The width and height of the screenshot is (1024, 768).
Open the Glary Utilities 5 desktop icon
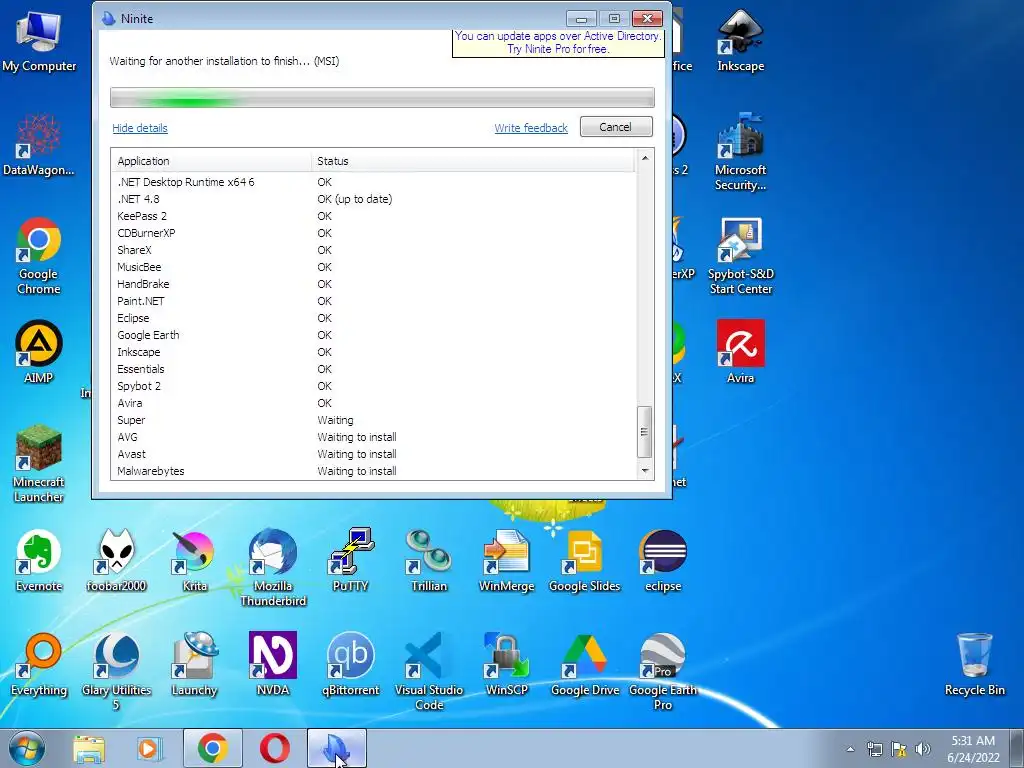coord(116,671)
